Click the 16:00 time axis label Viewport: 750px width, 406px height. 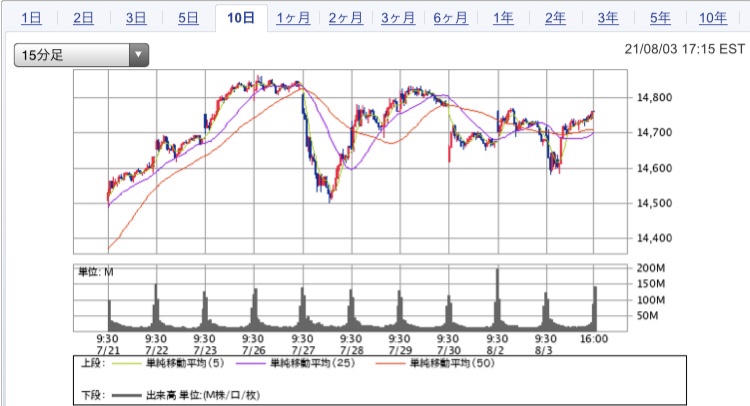click(594, 339)
